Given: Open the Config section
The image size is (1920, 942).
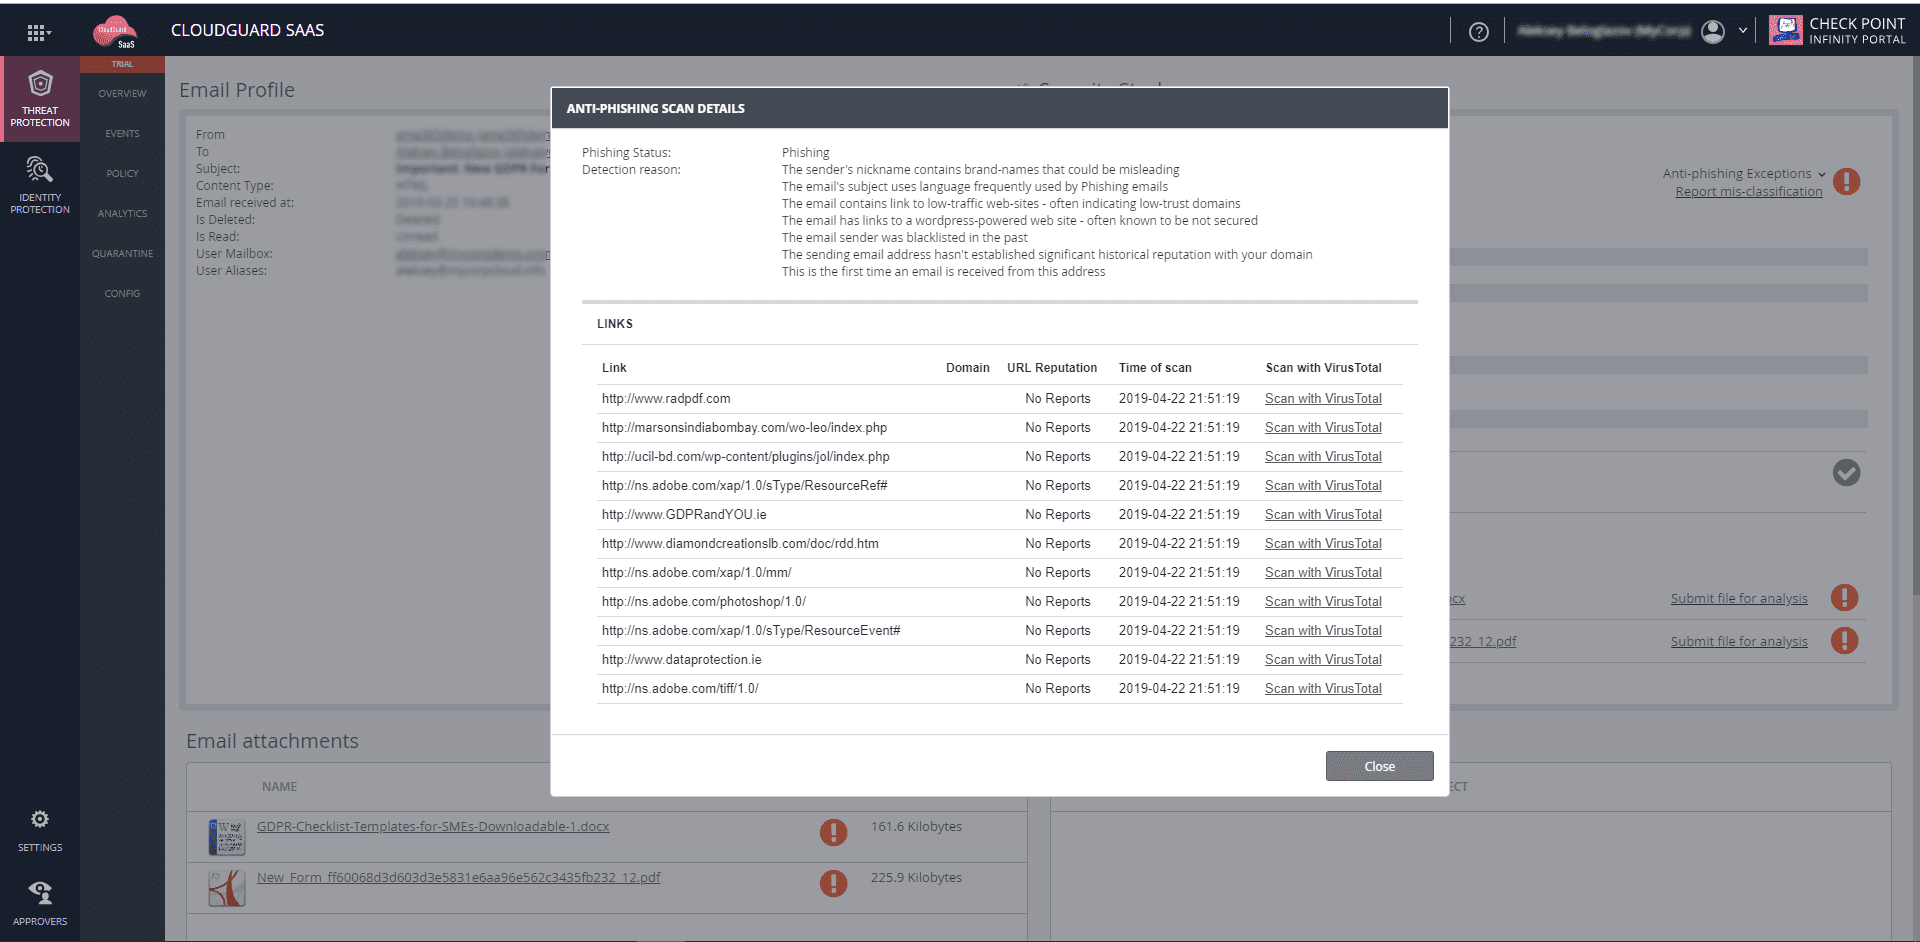Looking at the screenshot, I should (x=122, y=294).
